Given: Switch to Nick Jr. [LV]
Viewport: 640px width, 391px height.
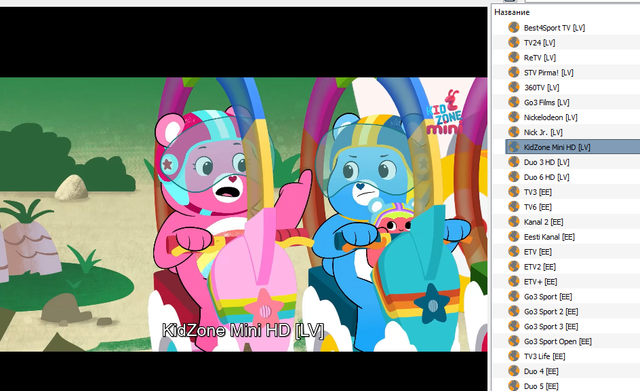Looking at the screenshot, I should (x=543, y=132).
